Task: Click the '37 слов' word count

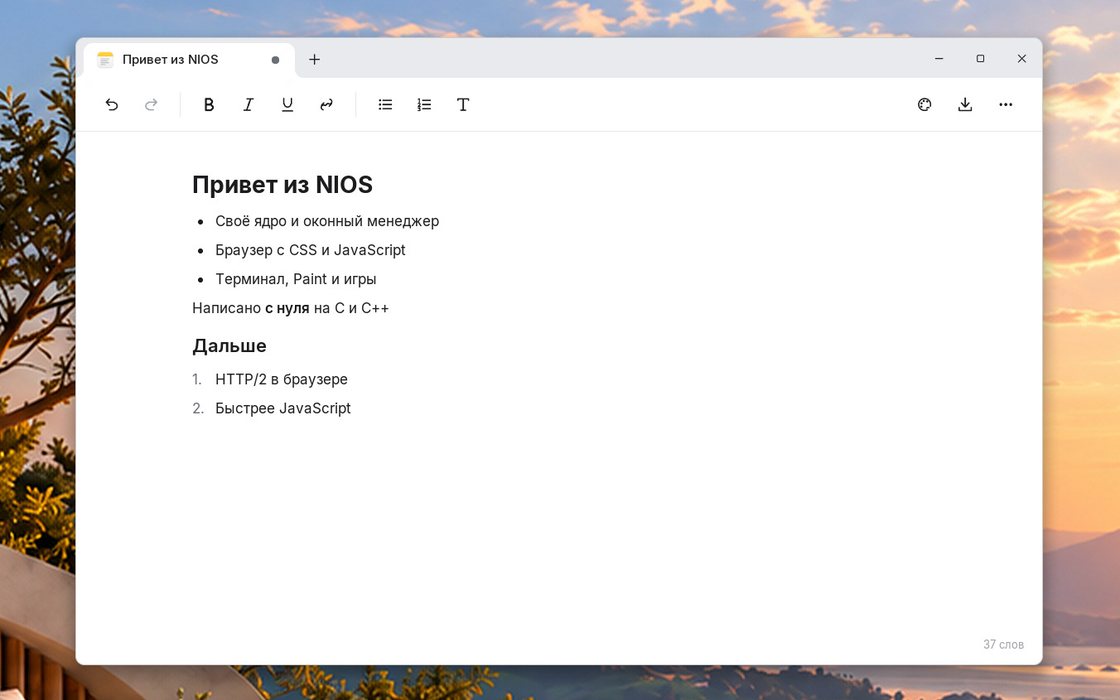Action: 1004,644
